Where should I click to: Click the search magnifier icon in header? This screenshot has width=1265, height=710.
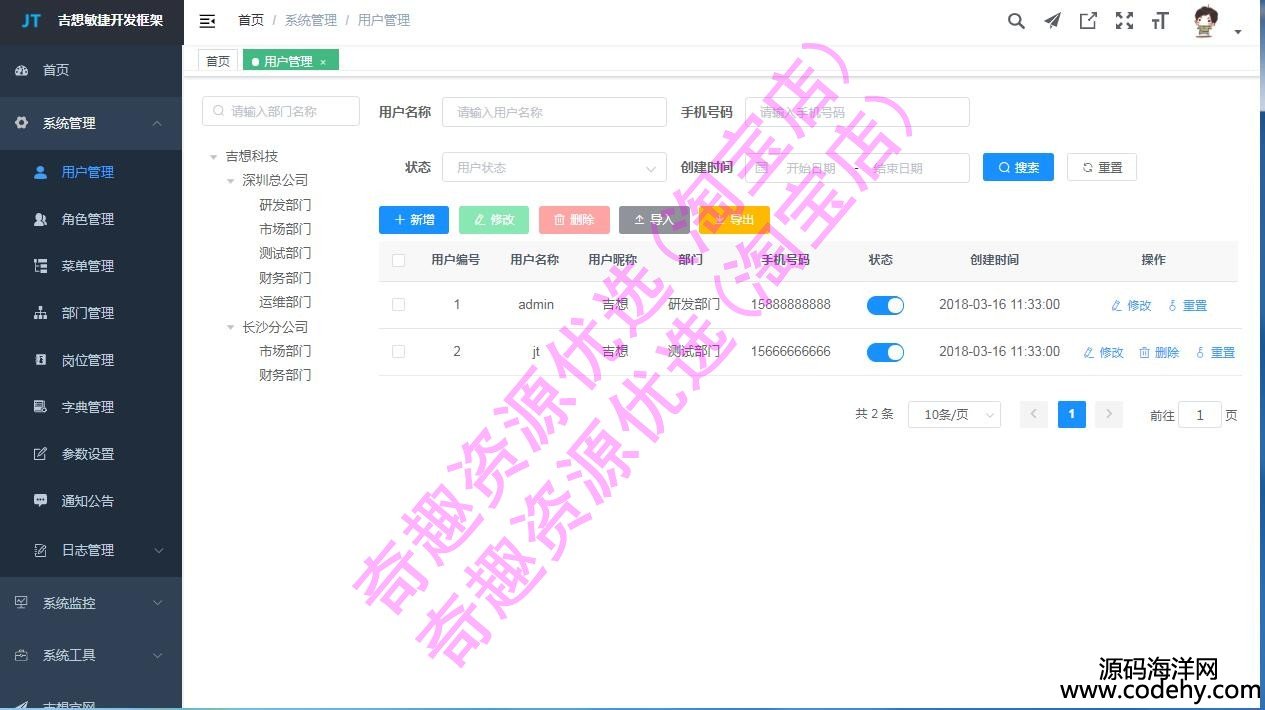point(1016,21)
